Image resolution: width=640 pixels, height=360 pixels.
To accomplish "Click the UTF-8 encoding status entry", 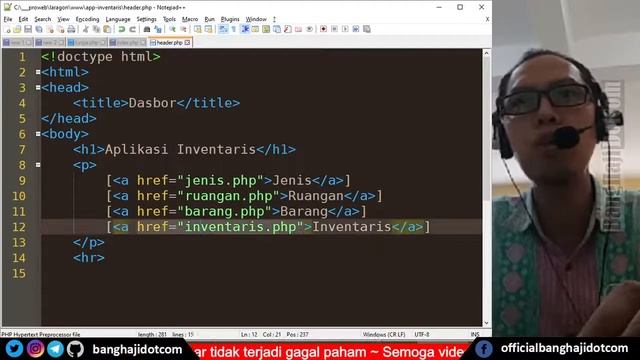I will click(x=422, y=334).
